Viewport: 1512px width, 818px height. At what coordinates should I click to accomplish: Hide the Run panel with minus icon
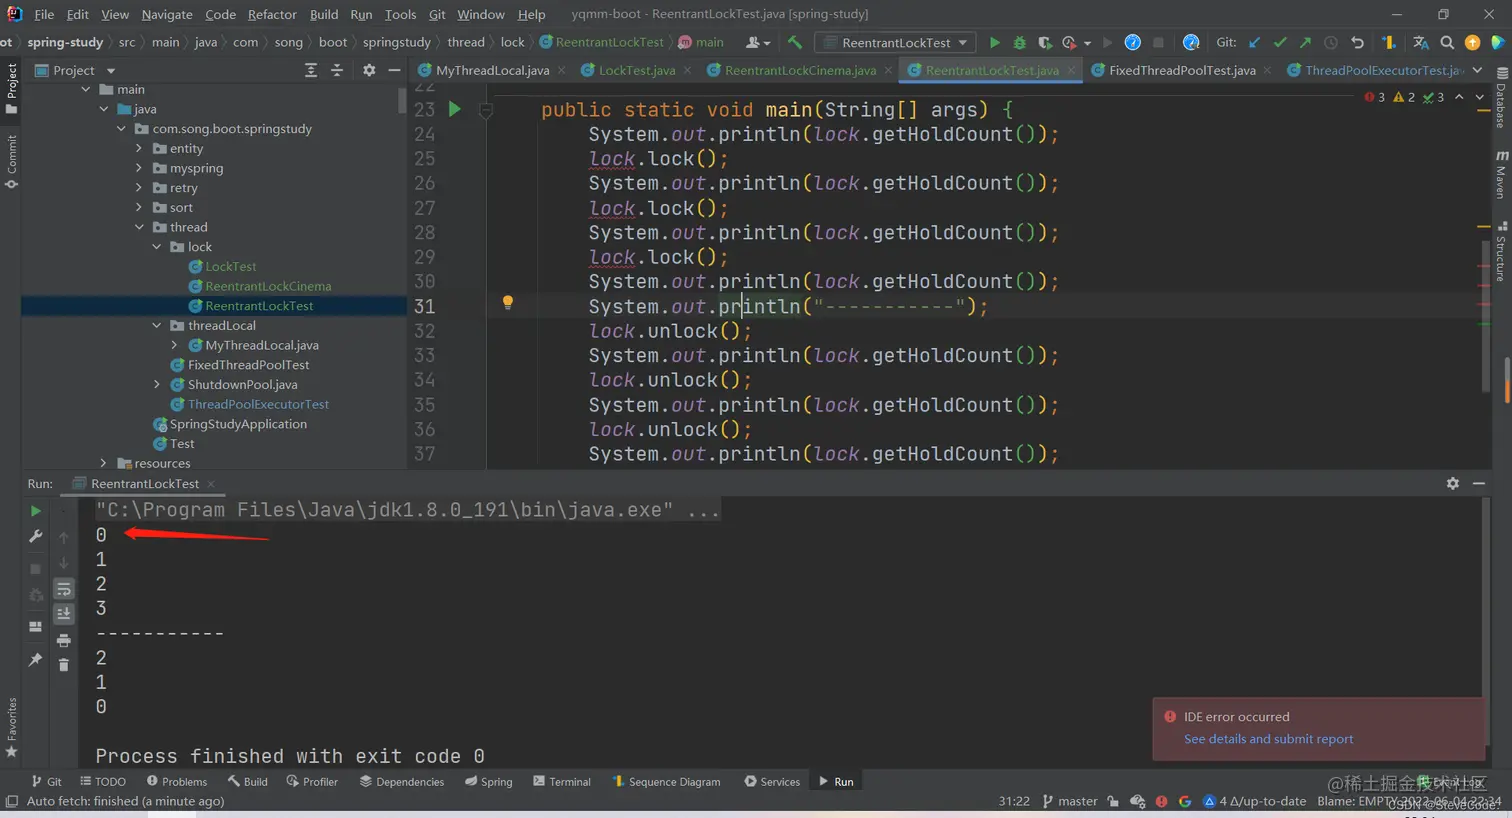pos(1479,483)
